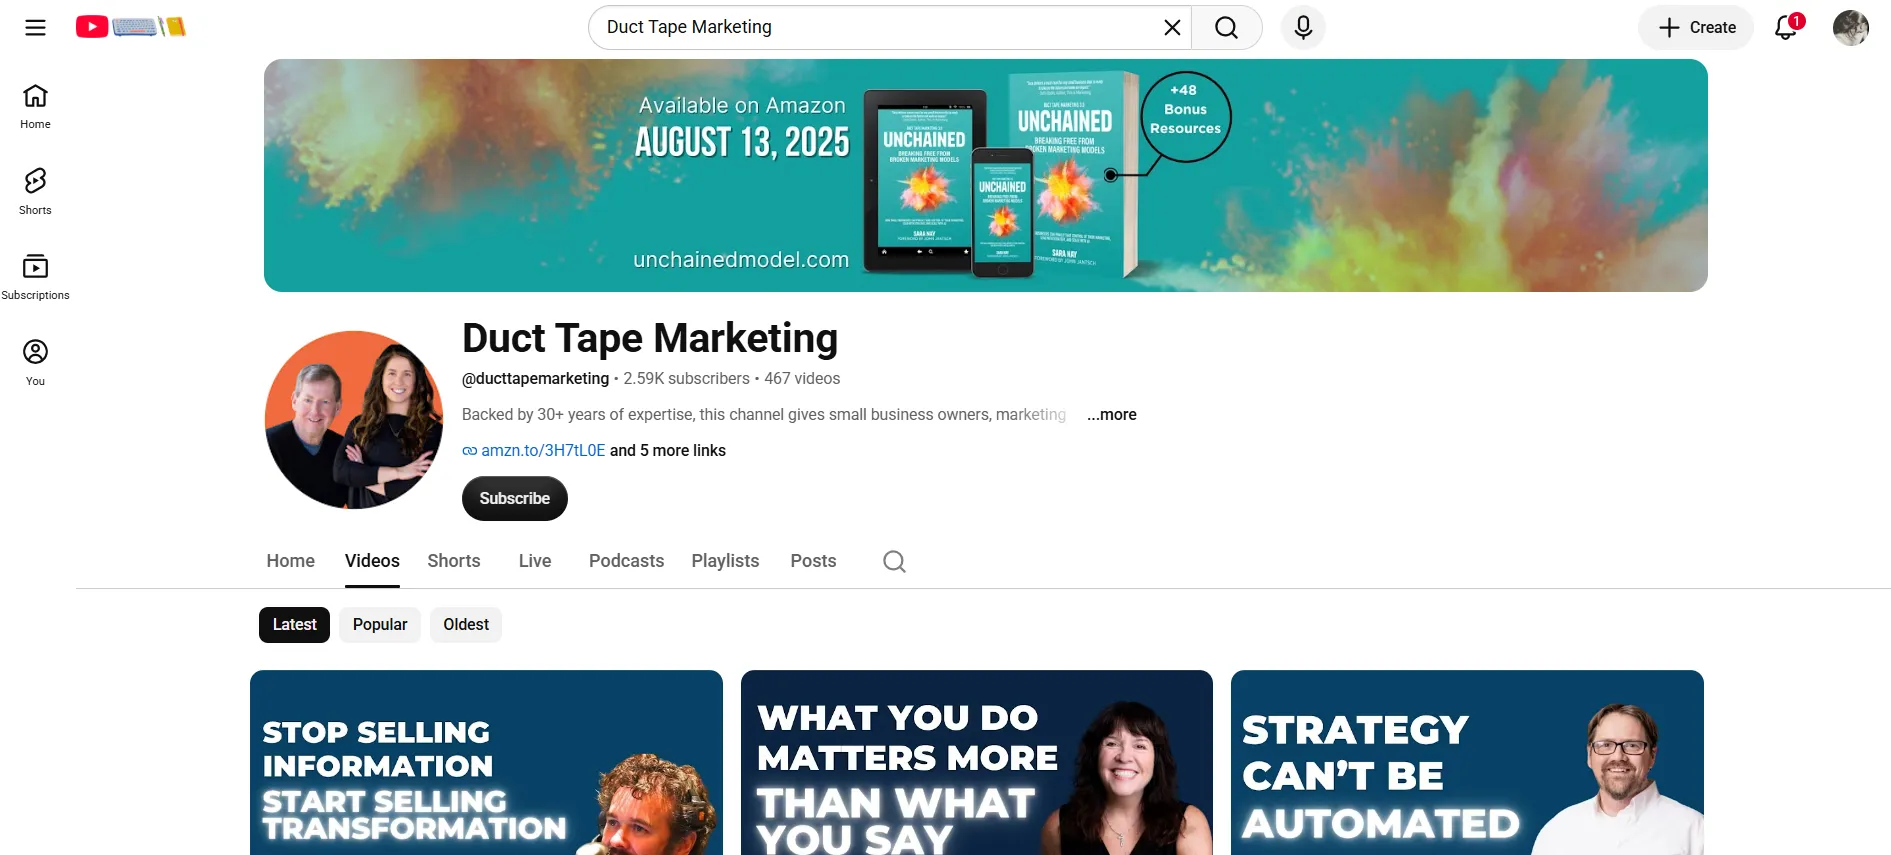Viewport: 1891px width, 855px height.
Task: Open the You section in sidebar
Action: click(x=35, y=363)
